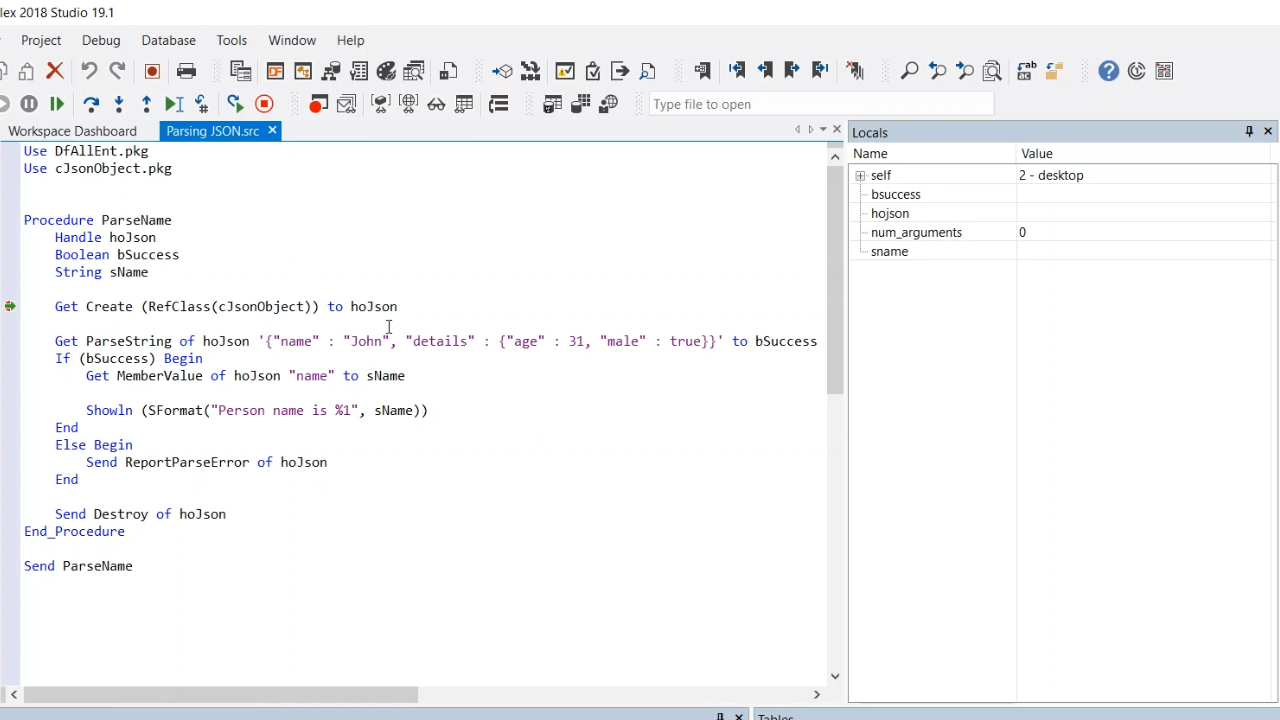Click the Print toolbar icon
The image size is (1280, 720).
186,71
